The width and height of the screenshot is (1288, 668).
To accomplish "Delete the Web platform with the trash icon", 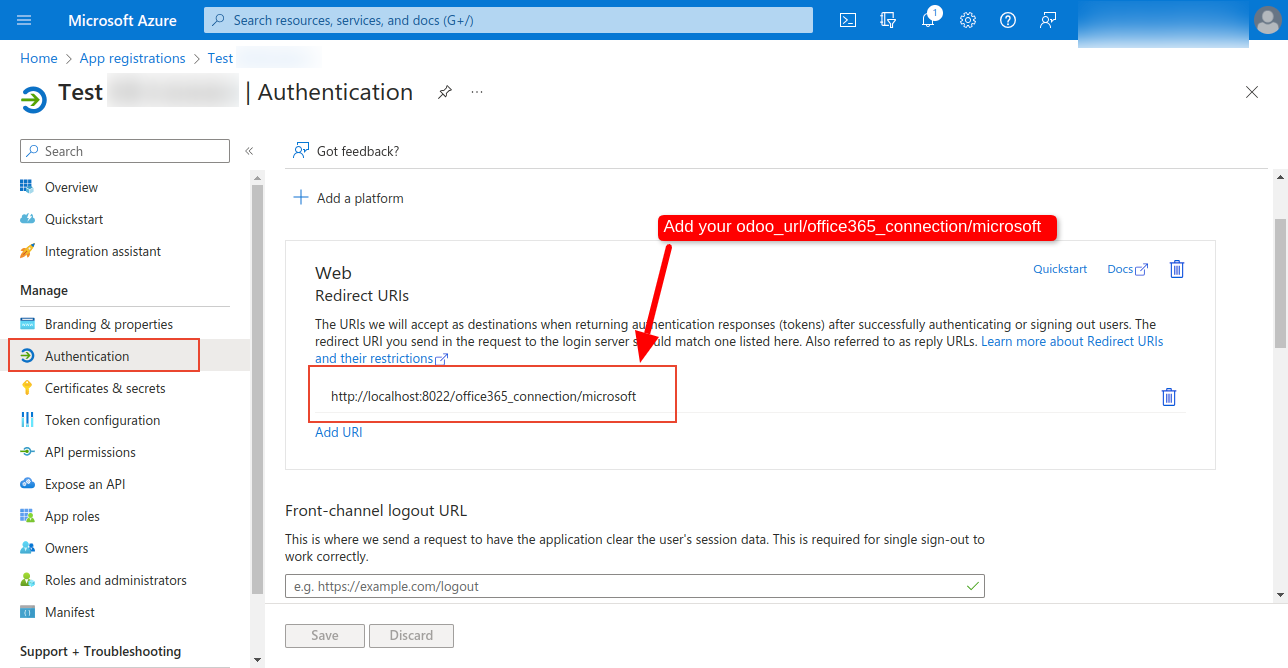I will [1177, 269].
